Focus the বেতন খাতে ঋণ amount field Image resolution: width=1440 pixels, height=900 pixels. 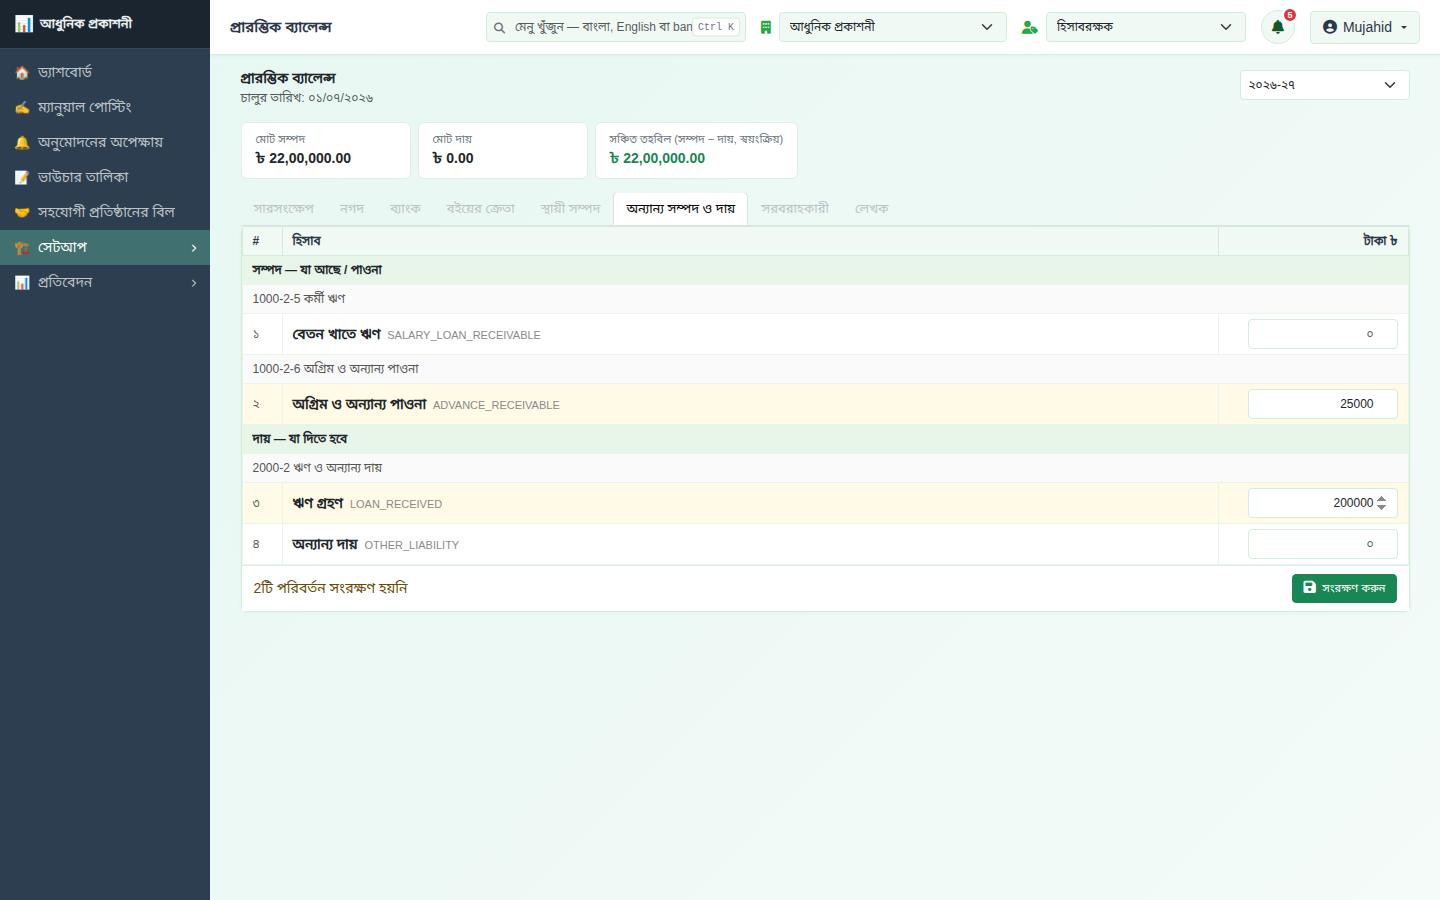pyautogui.click(x=1322, y=334)
